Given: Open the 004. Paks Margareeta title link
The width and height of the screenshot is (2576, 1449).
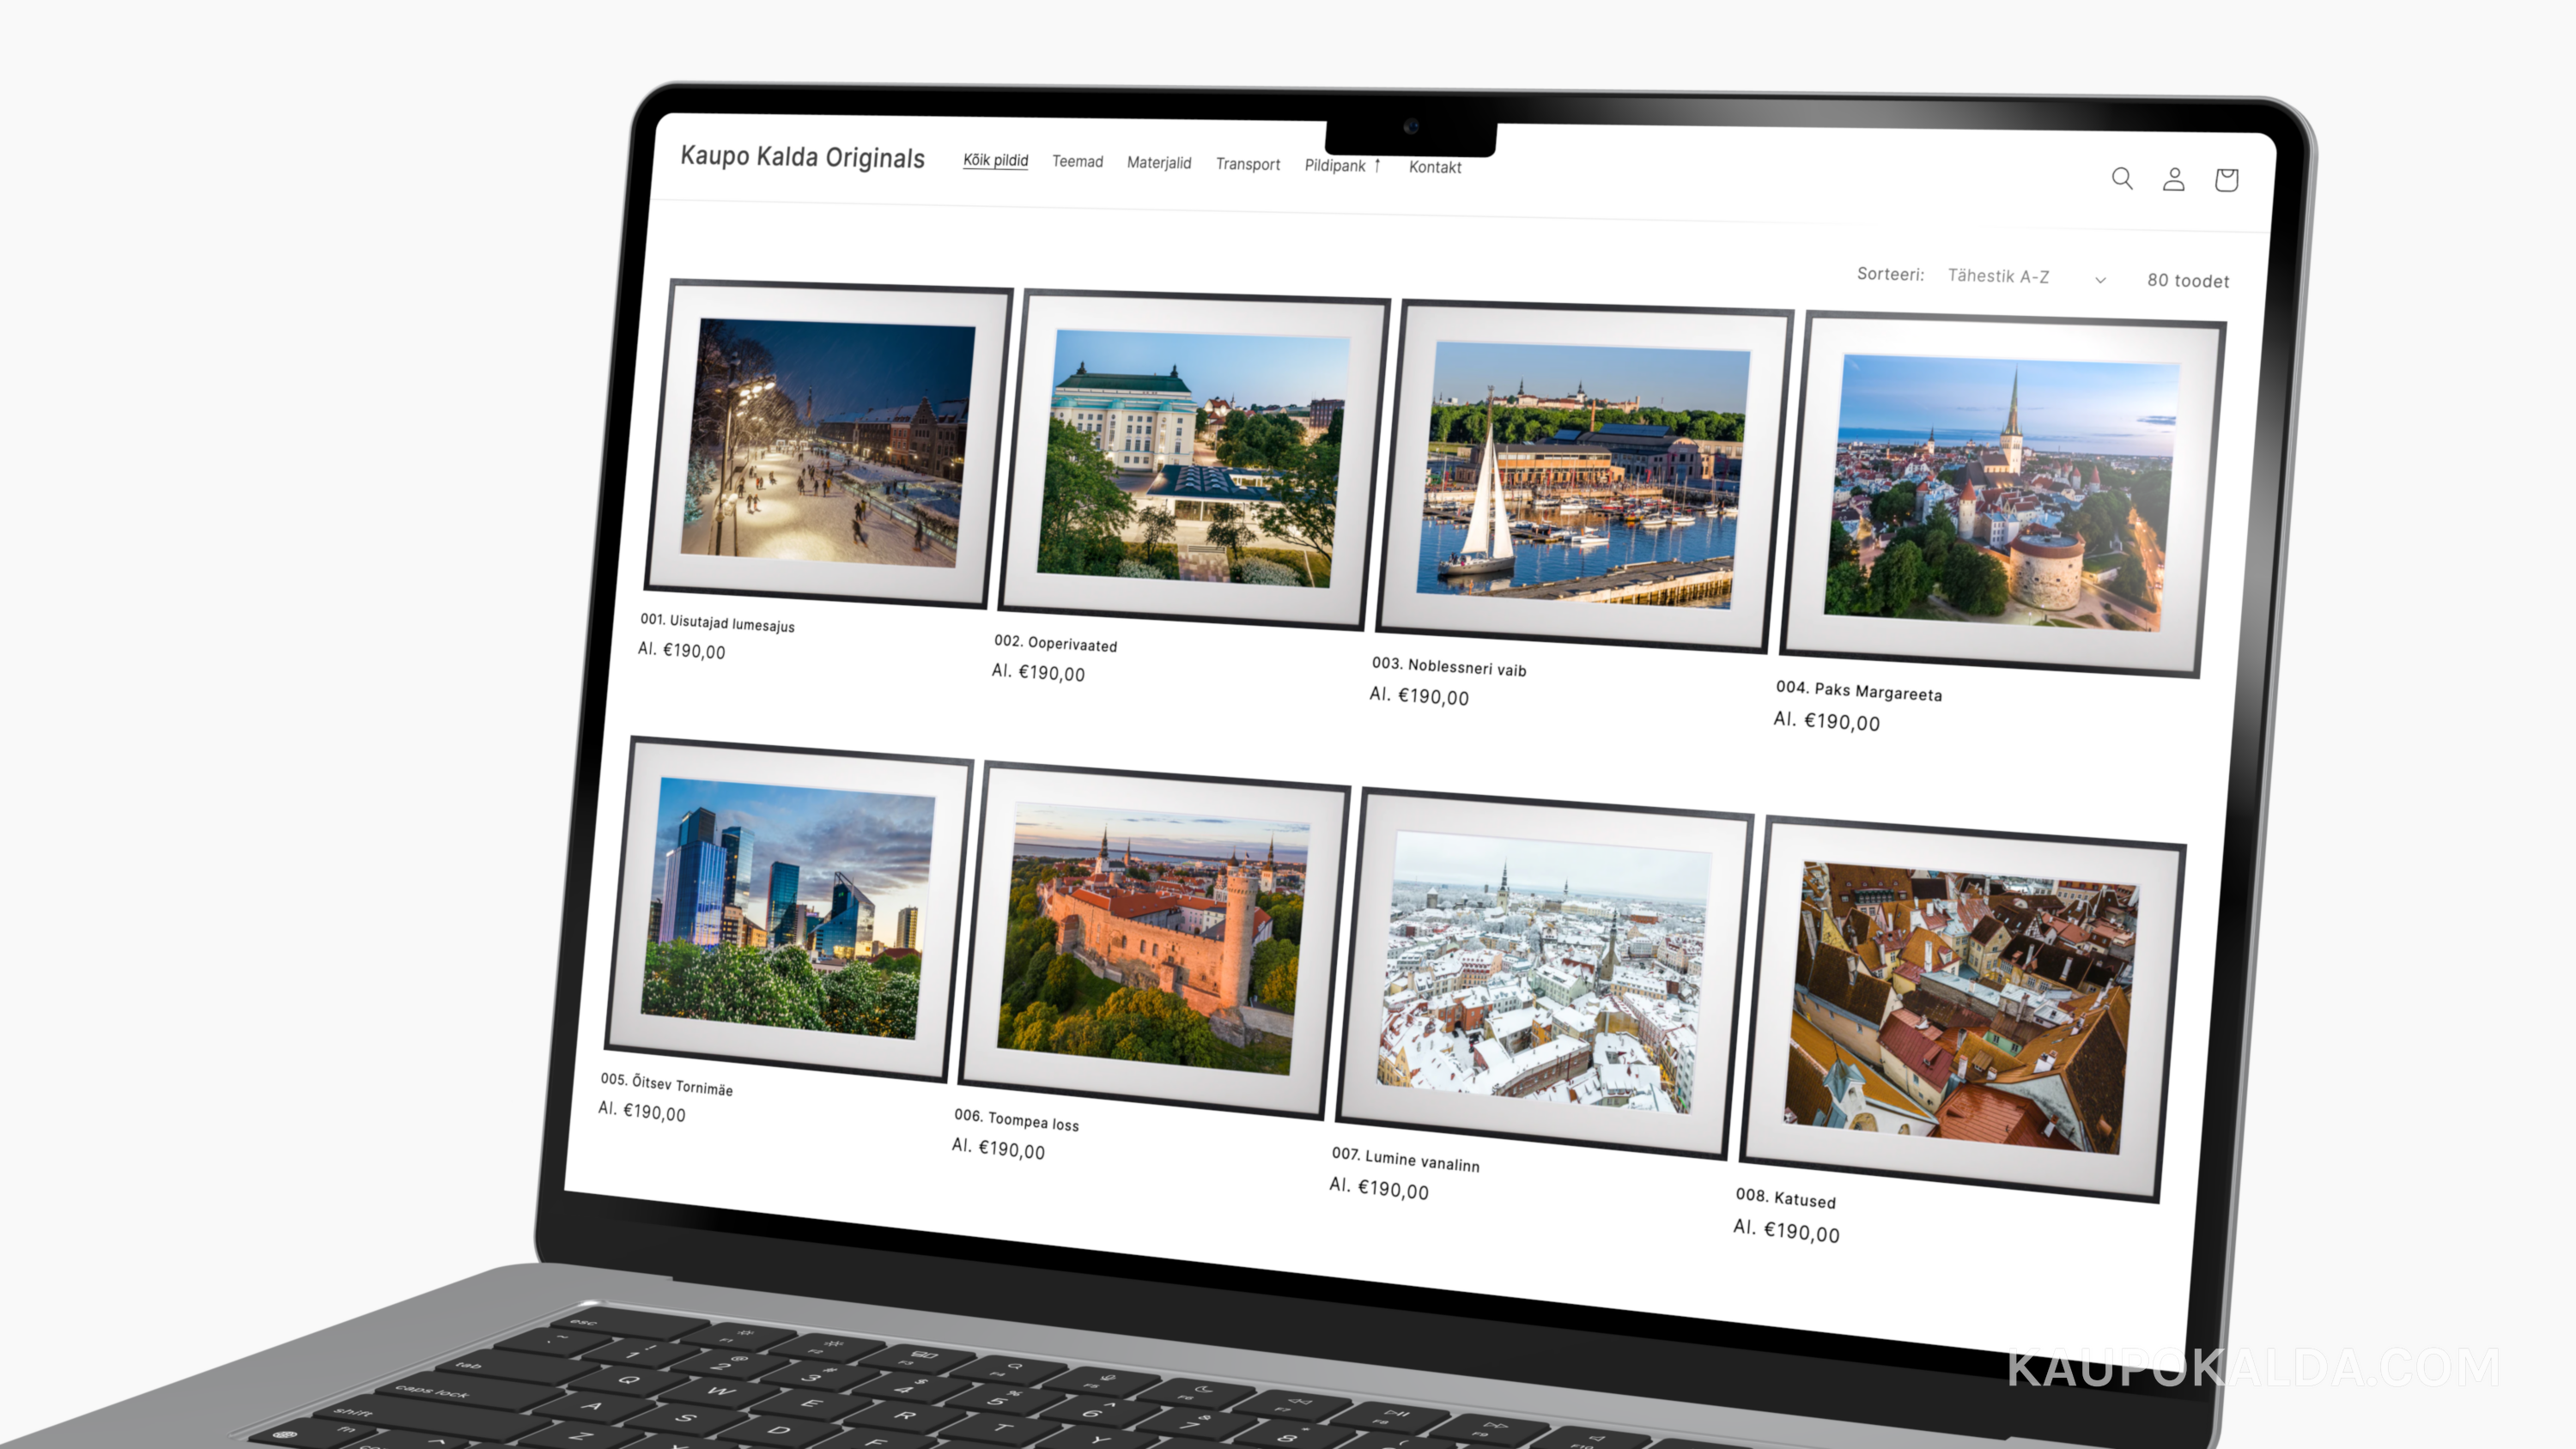Looking at the screenshot, I should 1858,691.
